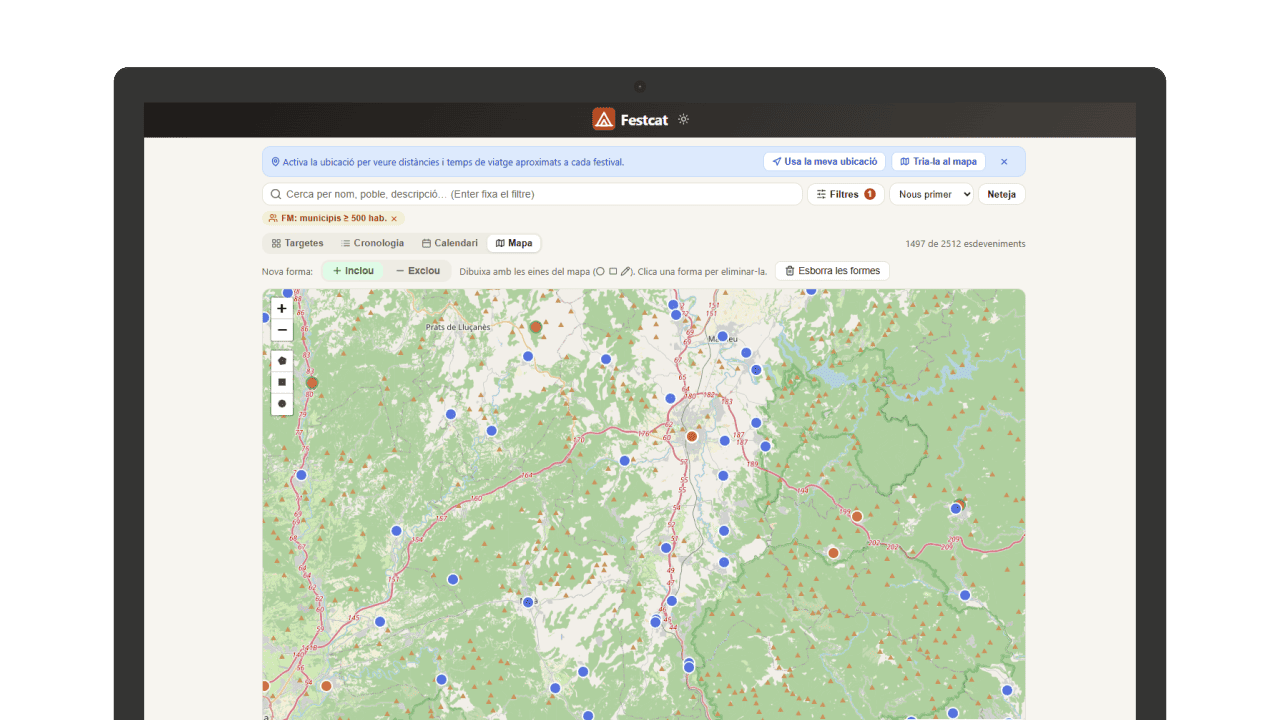This screenshot has height=720, width=1280.
Task: Click Esborra les formes button
Action: coord(832,271)
